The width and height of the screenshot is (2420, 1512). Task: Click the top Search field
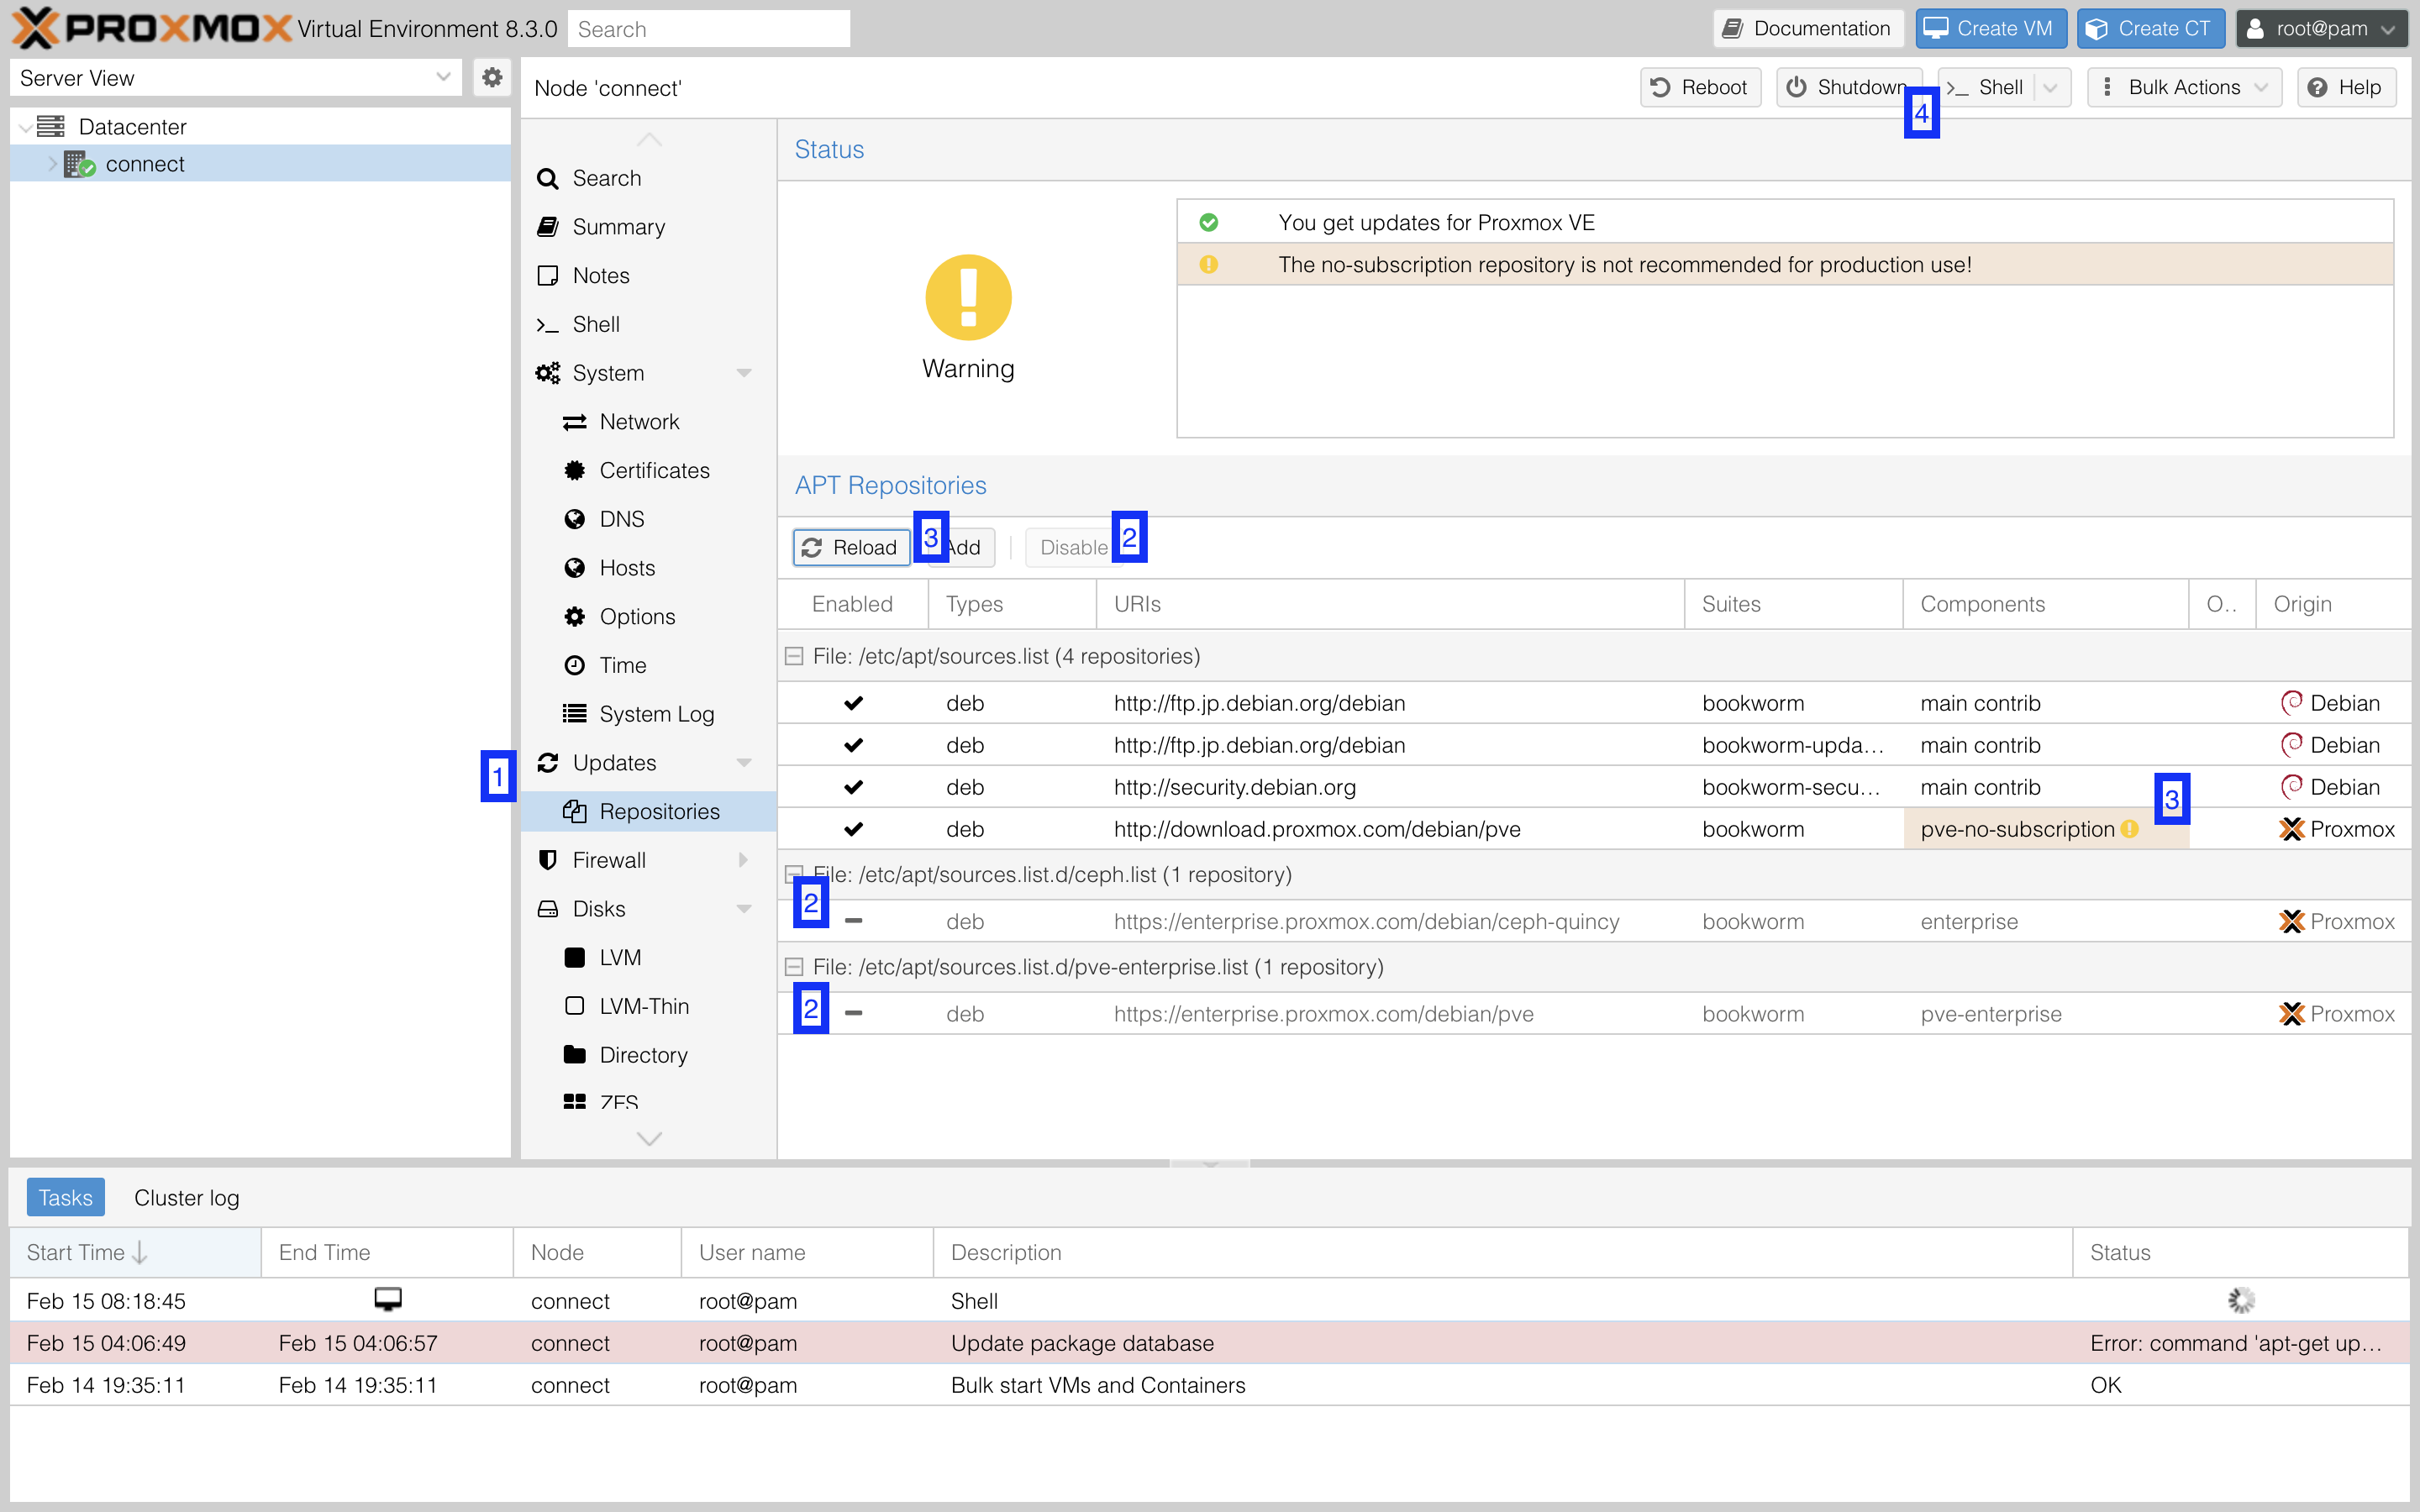click(x=708, y=29)
